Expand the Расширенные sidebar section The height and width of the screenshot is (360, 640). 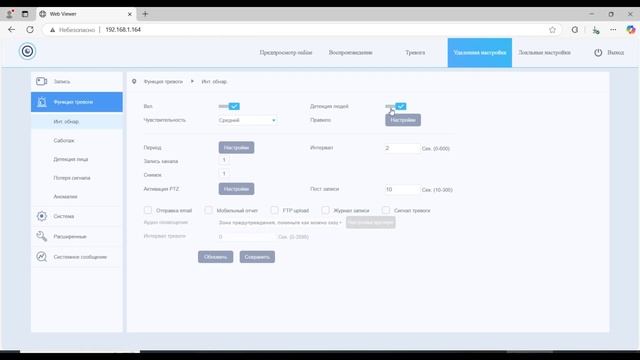pos(77,236)
